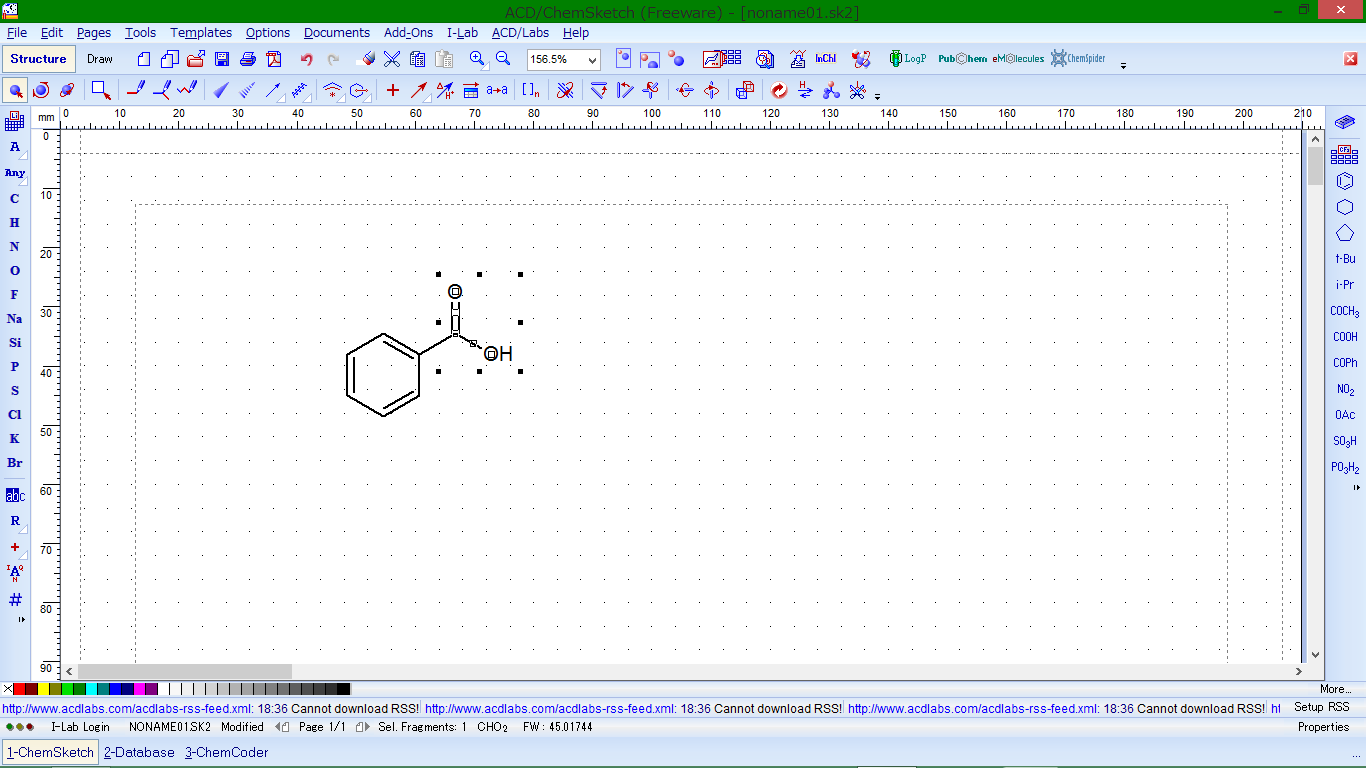
Task: Click the Periodic Table icon
Action: (x=15, y=122)
